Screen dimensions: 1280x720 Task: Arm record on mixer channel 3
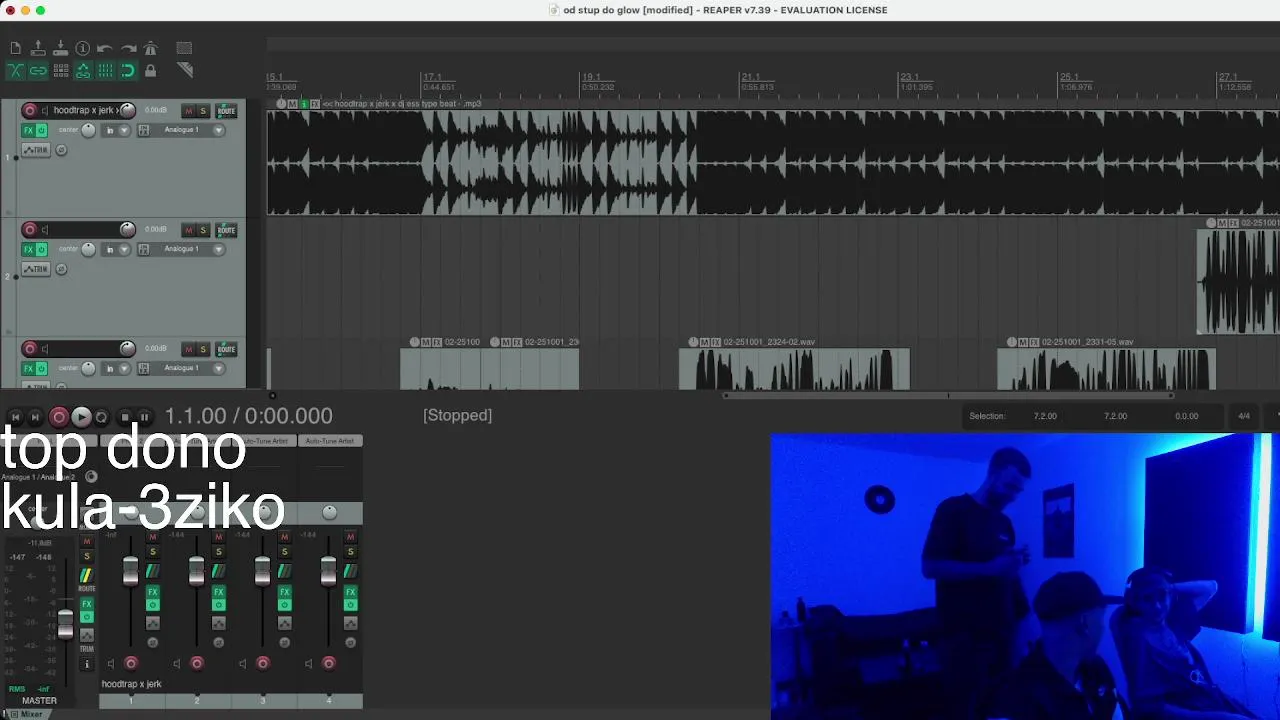coord(263,663)
